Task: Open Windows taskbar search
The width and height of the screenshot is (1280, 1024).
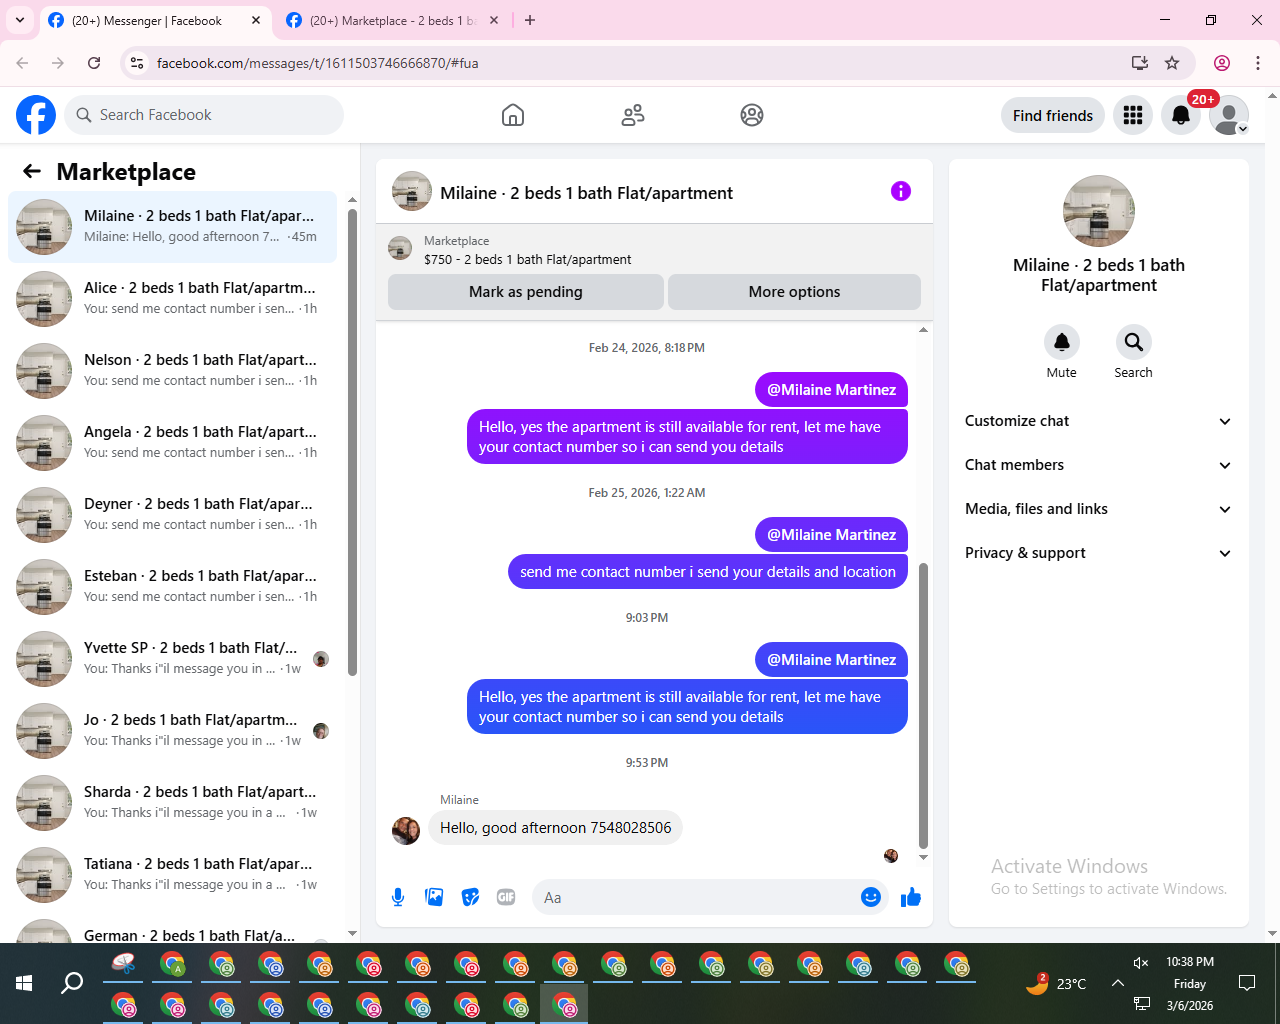Action: pos(72,983)
